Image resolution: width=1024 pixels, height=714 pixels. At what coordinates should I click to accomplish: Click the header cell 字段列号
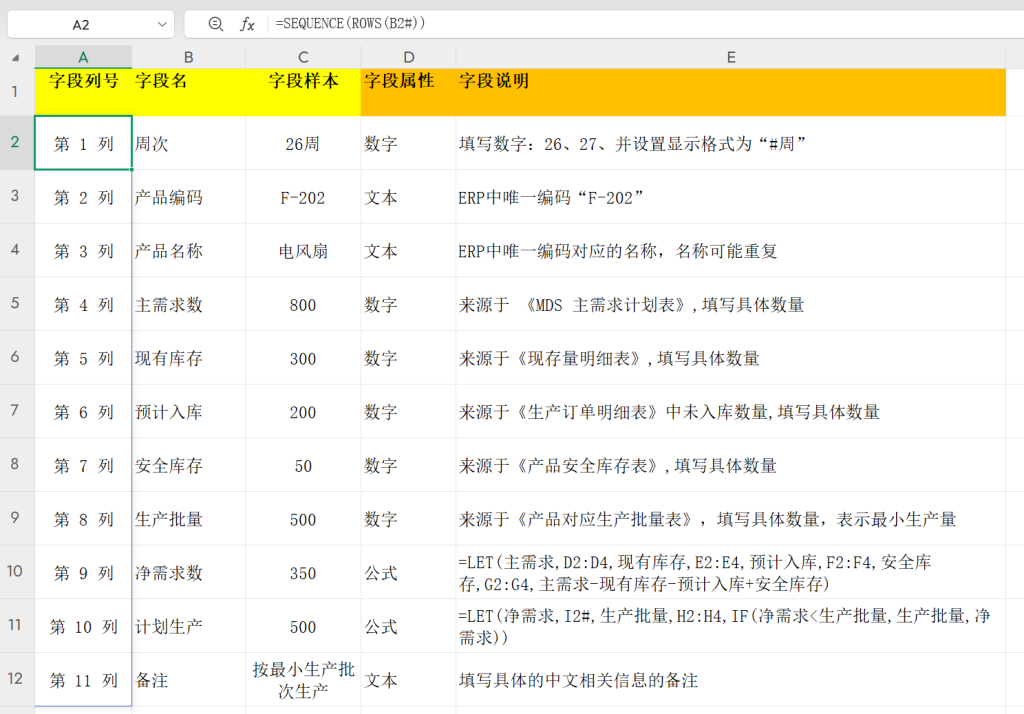click(x=84, y=91)
